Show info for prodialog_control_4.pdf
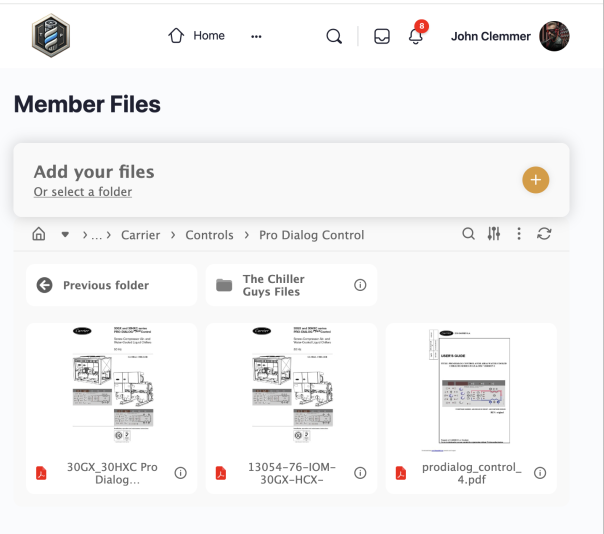This screenshot has height=534, width=604. [x=540, y=473]
